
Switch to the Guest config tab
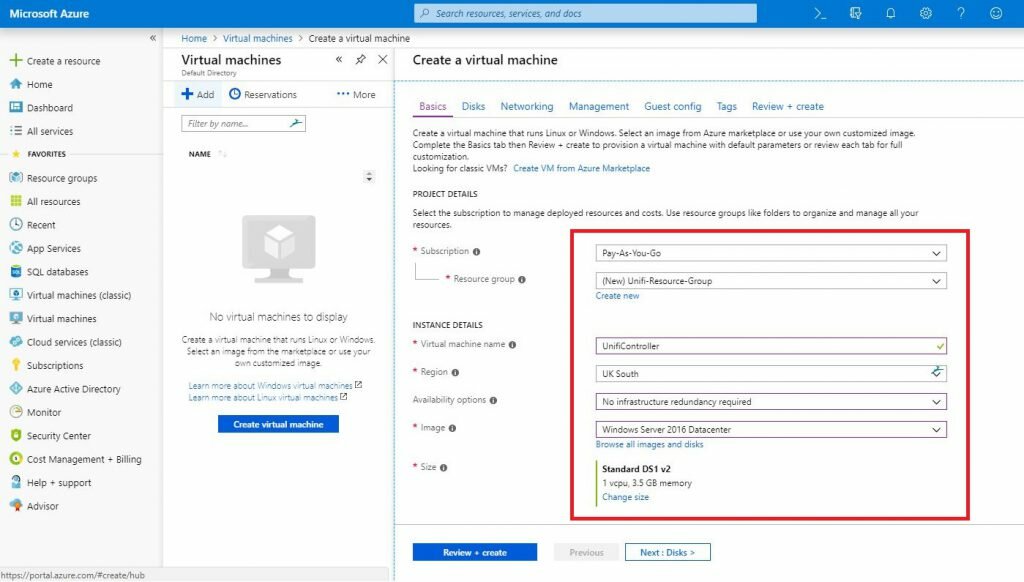pos(673,106)
